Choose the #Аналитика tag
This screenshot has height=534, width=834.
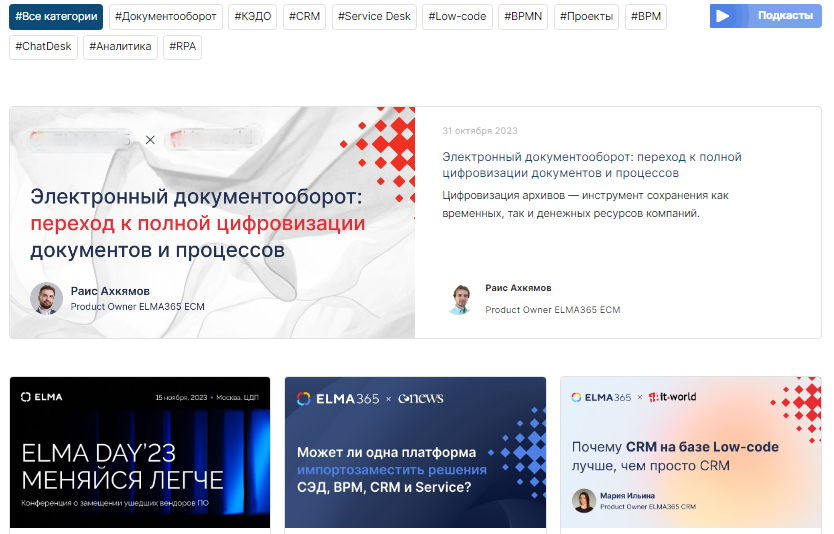[x=120, y=47]
